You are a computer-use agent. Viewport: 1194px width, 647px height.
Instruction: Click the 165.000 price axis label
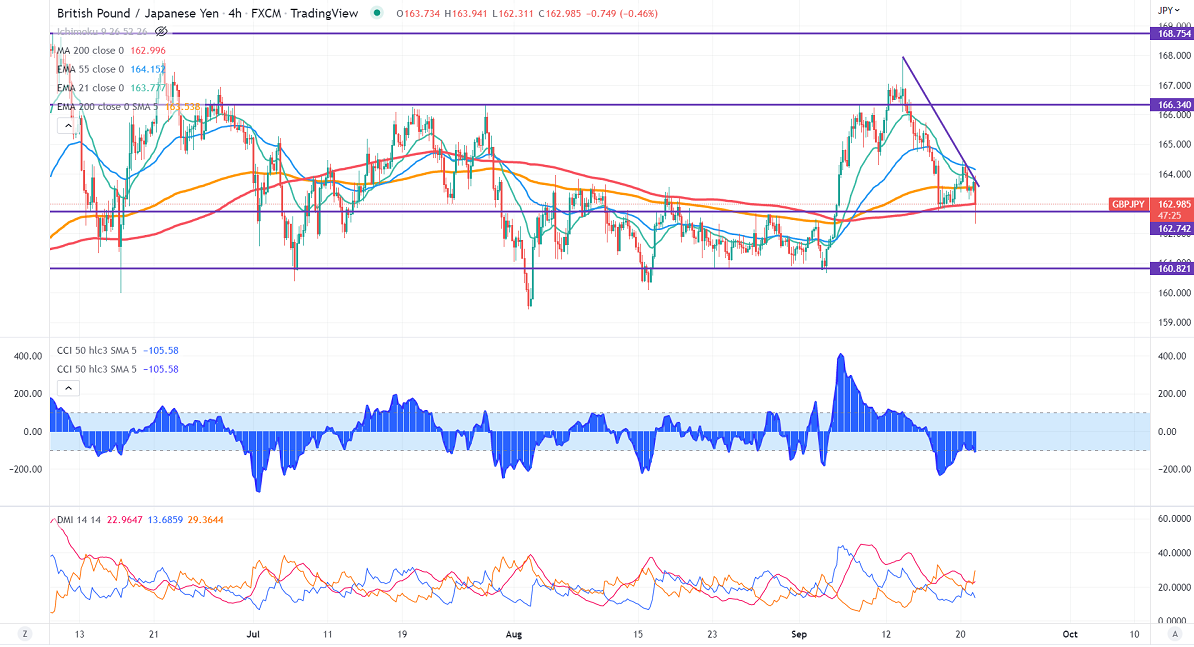click(1173, 145)
